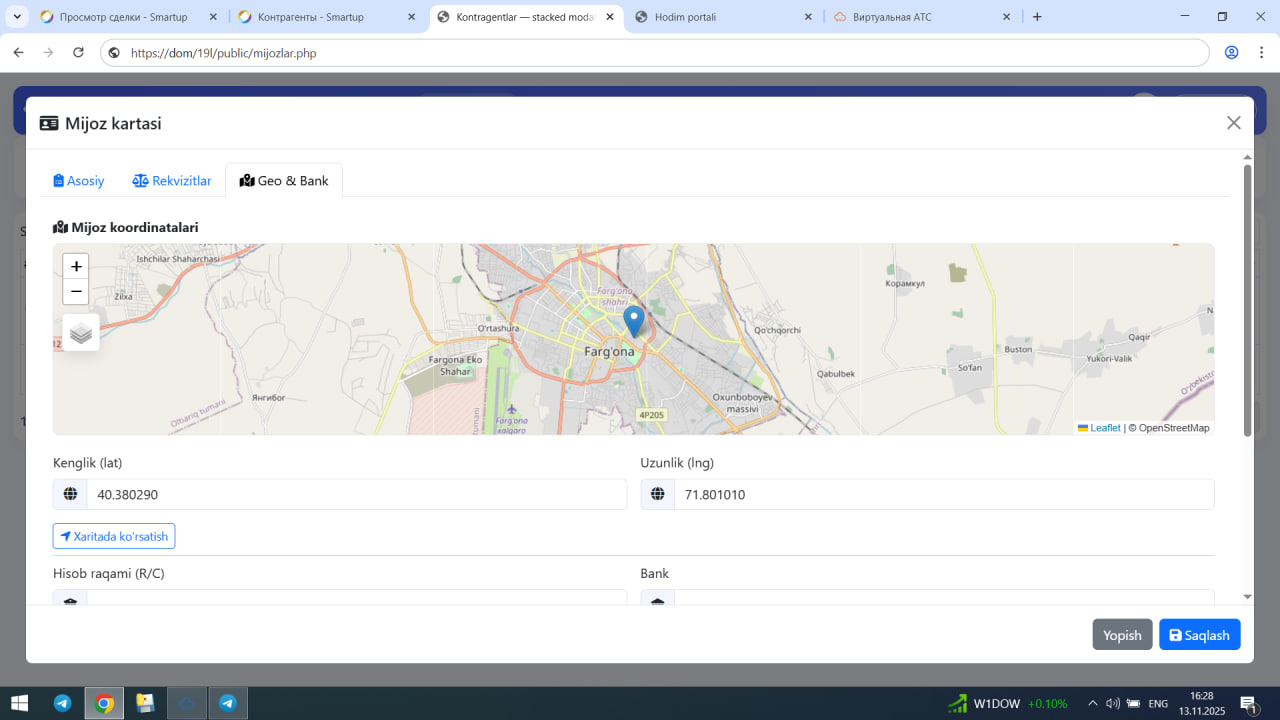Click the blue location marker pin
The image size is (1280, 720).
(633, 321)
